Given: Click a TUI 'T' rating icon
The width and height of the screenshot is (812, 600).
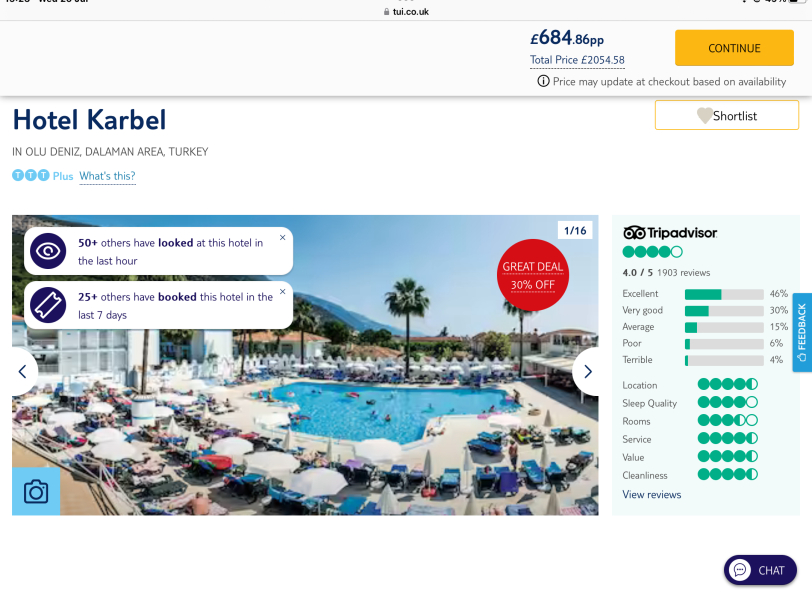Looking at the screenshot, I should pos(17,175).
